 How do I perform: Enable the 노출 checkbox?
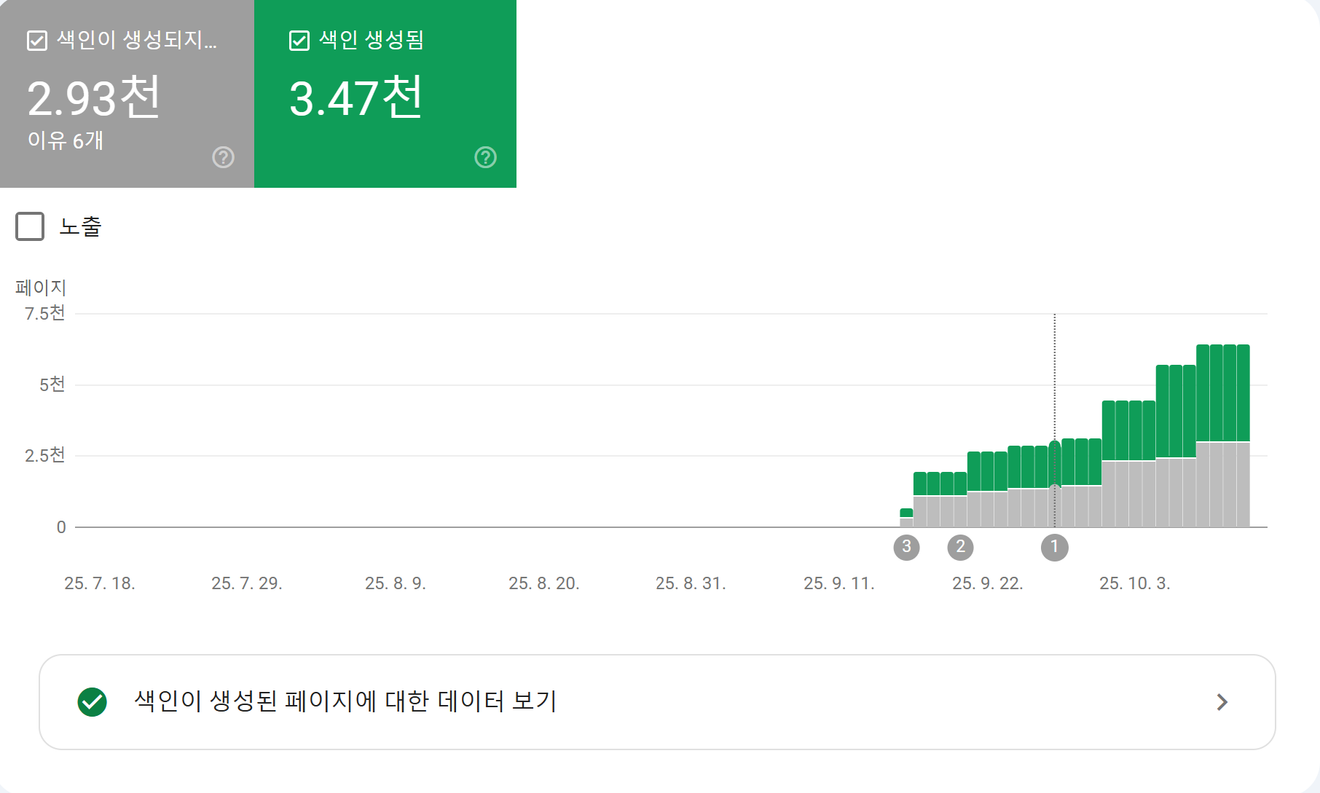tap(30, 227)
